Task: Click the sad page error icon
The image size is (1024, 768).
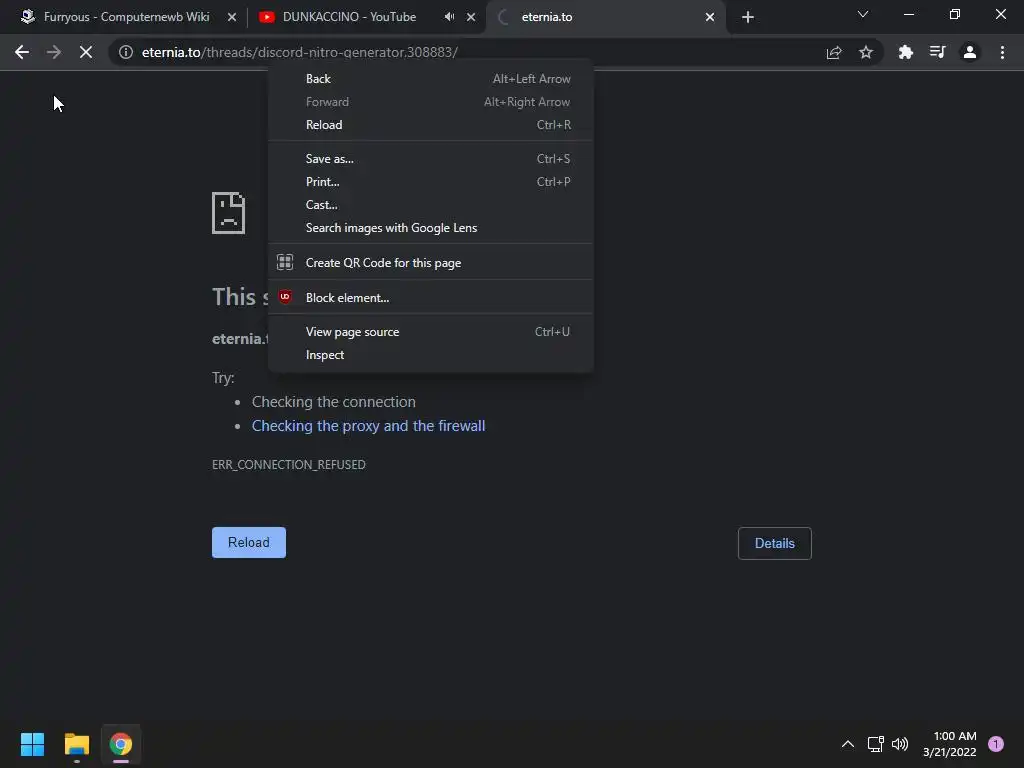Action: point(229,213)
